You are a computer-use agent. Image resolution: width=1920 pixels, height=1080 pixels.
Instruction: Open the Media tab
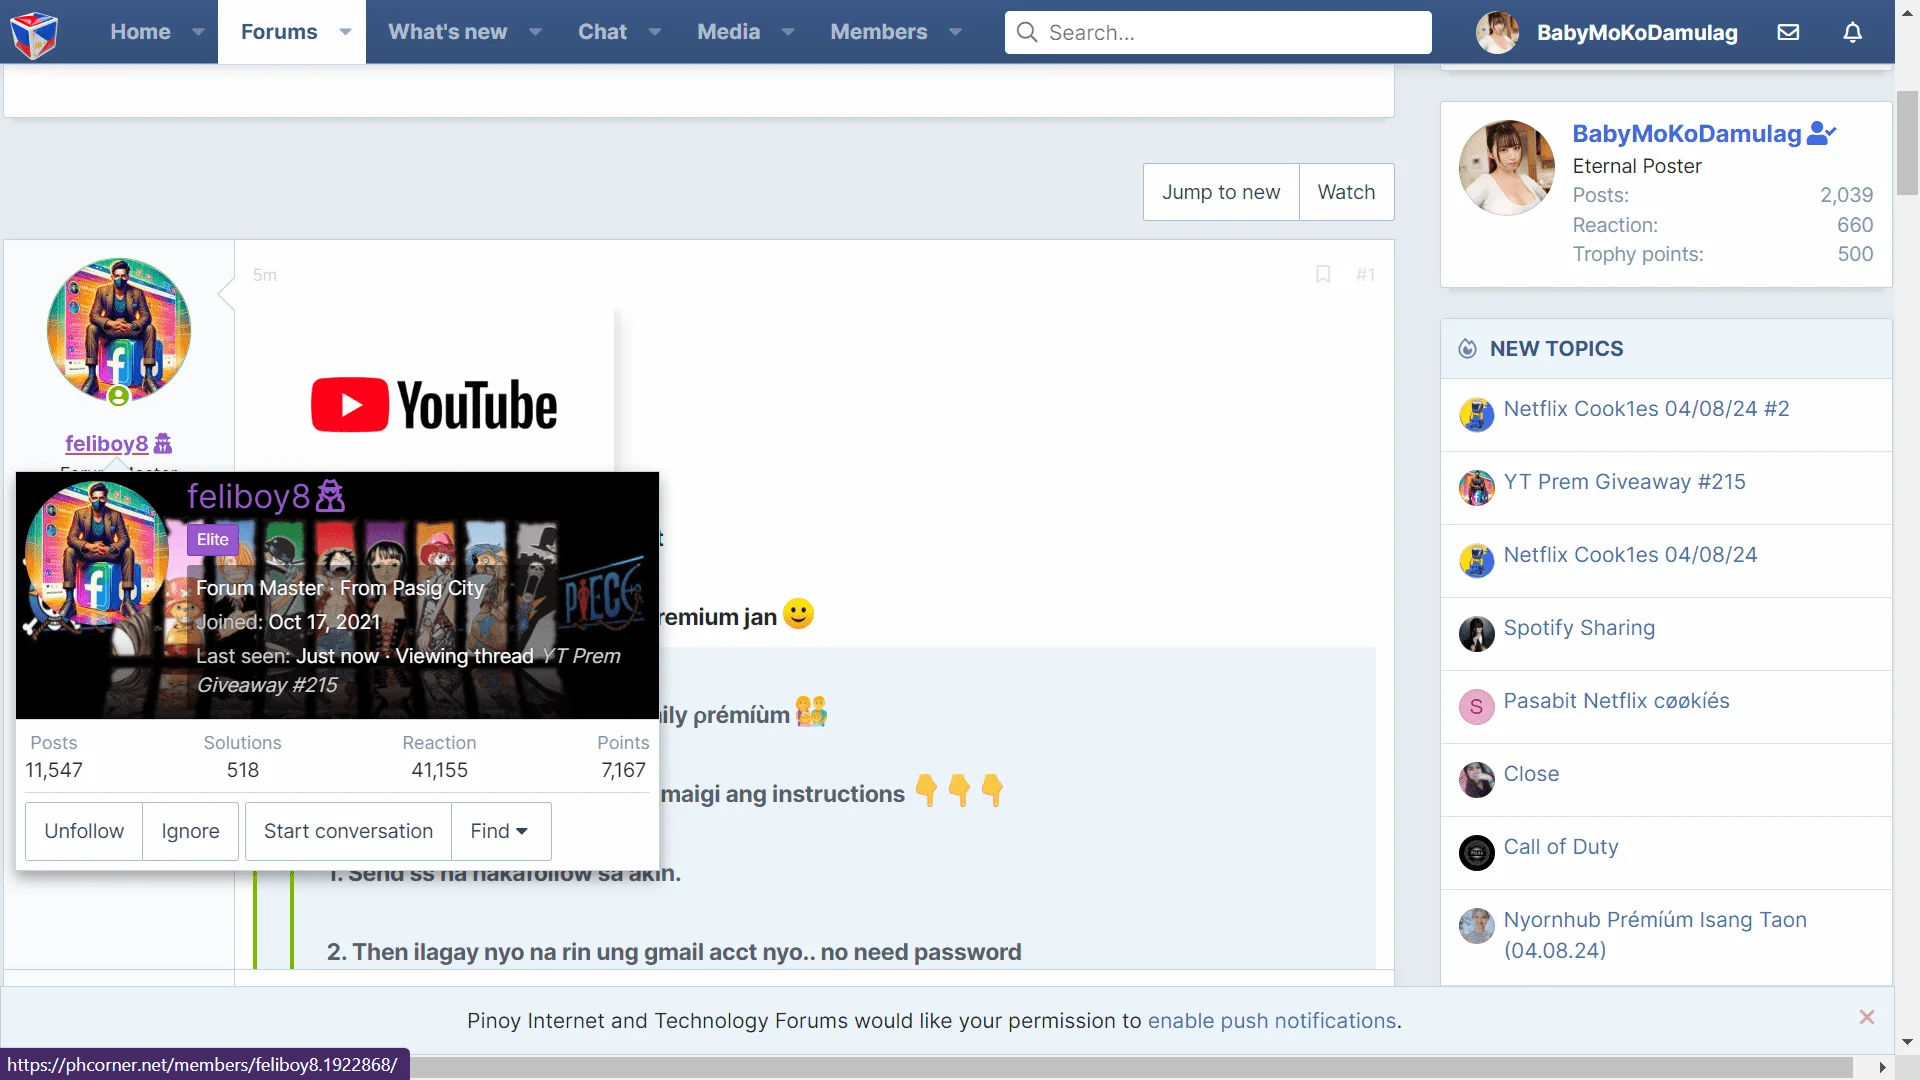coord(728,32)
